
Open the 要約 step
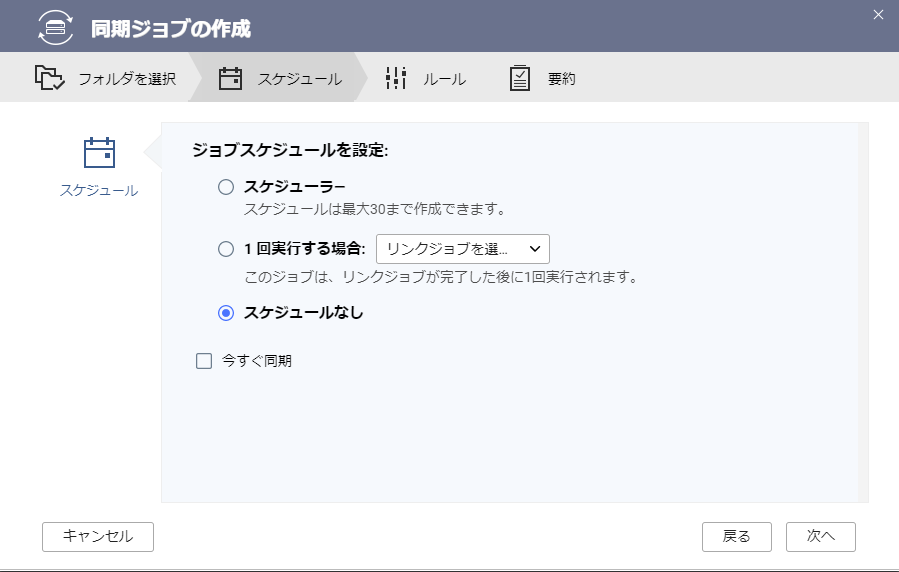click(x=561, y=79)
